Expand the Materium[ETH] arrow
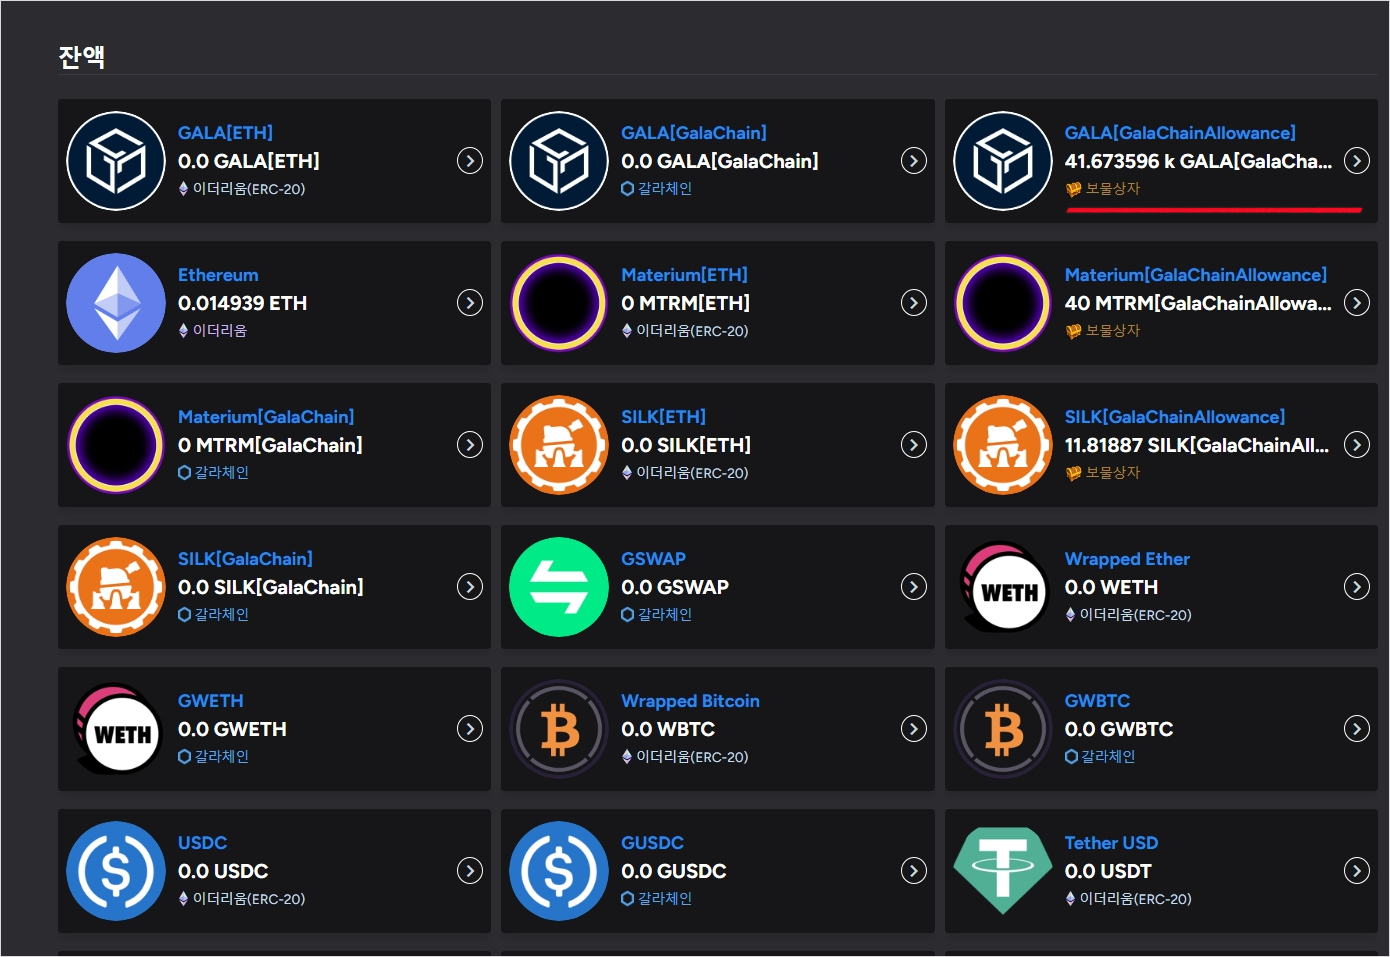Screen dimensions: 1390x957 click(x=914, y=303)
